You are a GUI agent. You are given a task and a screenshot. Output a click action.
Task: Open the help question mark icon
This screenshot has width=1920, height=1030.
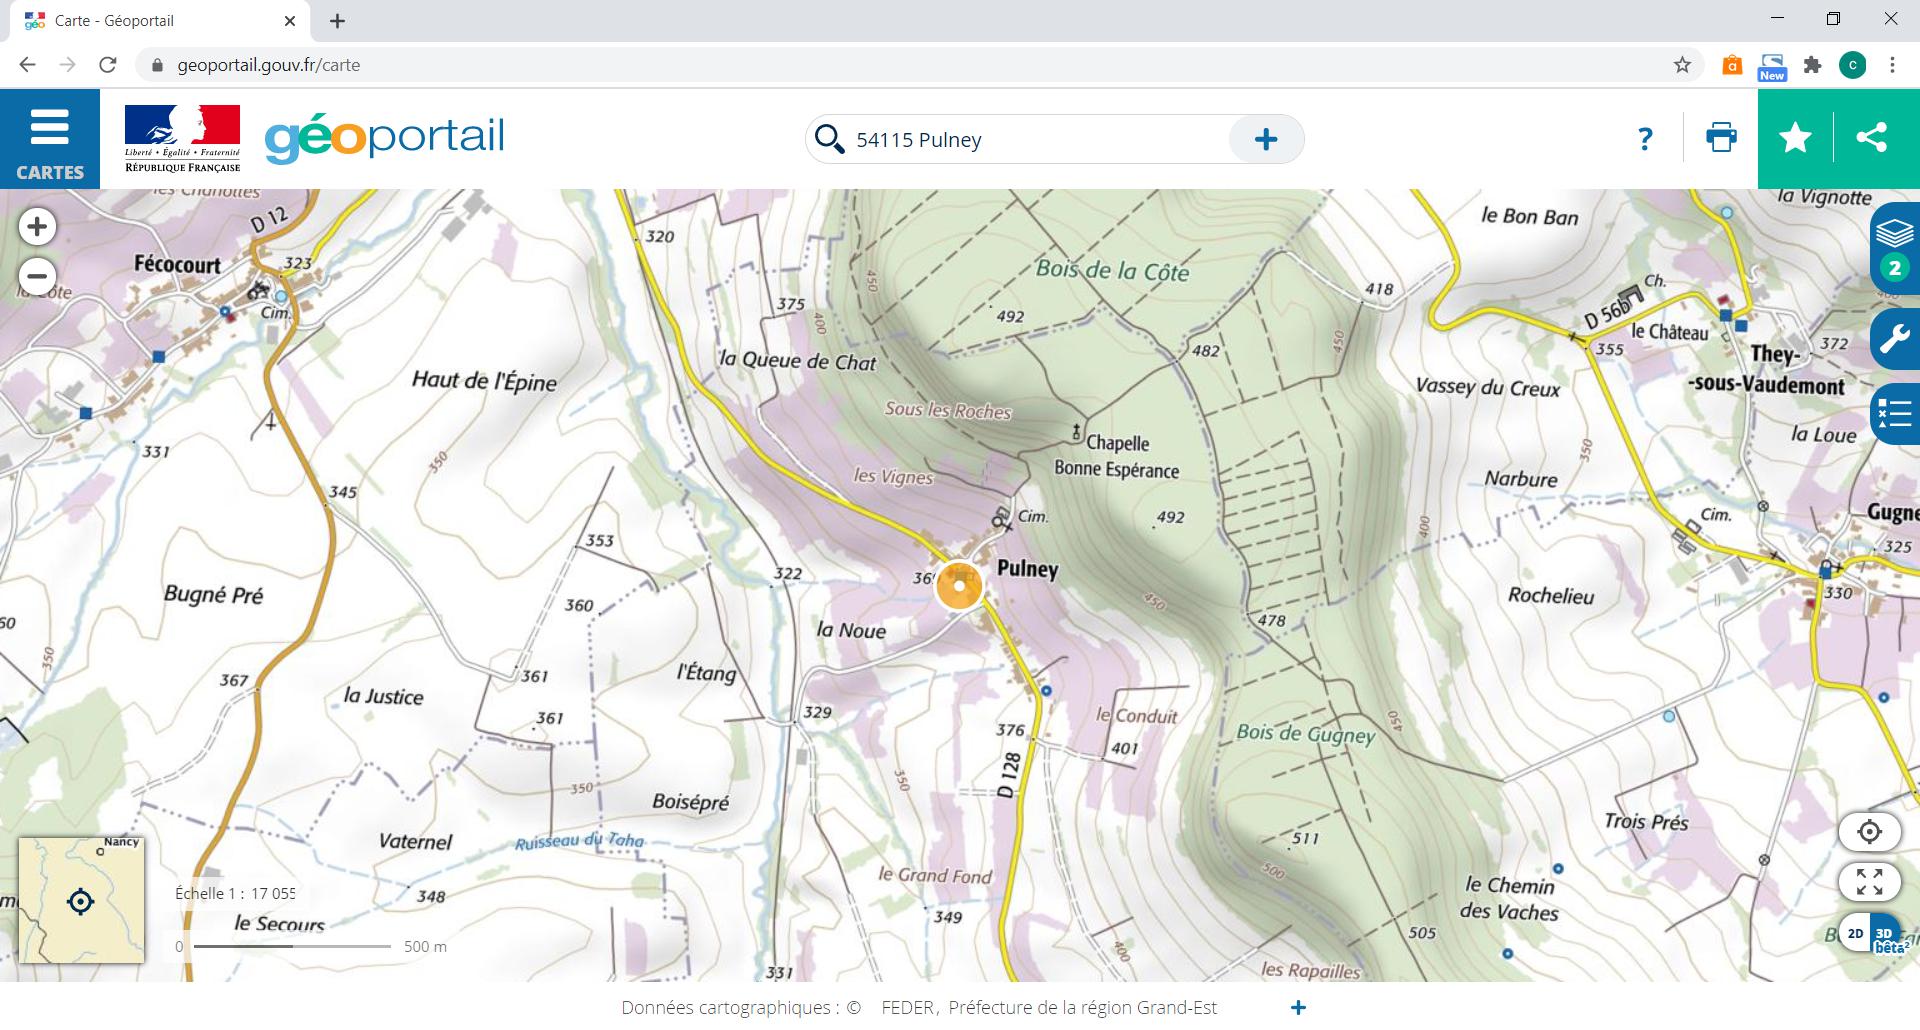[1645, 138]
